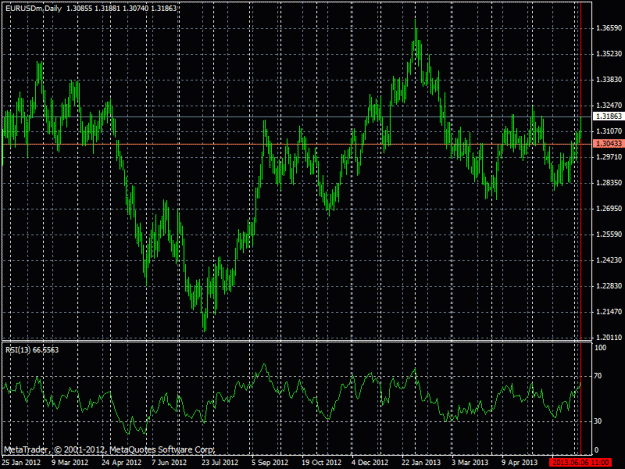
Task: Click price scale value 1.24230
Action: [609, 260]
